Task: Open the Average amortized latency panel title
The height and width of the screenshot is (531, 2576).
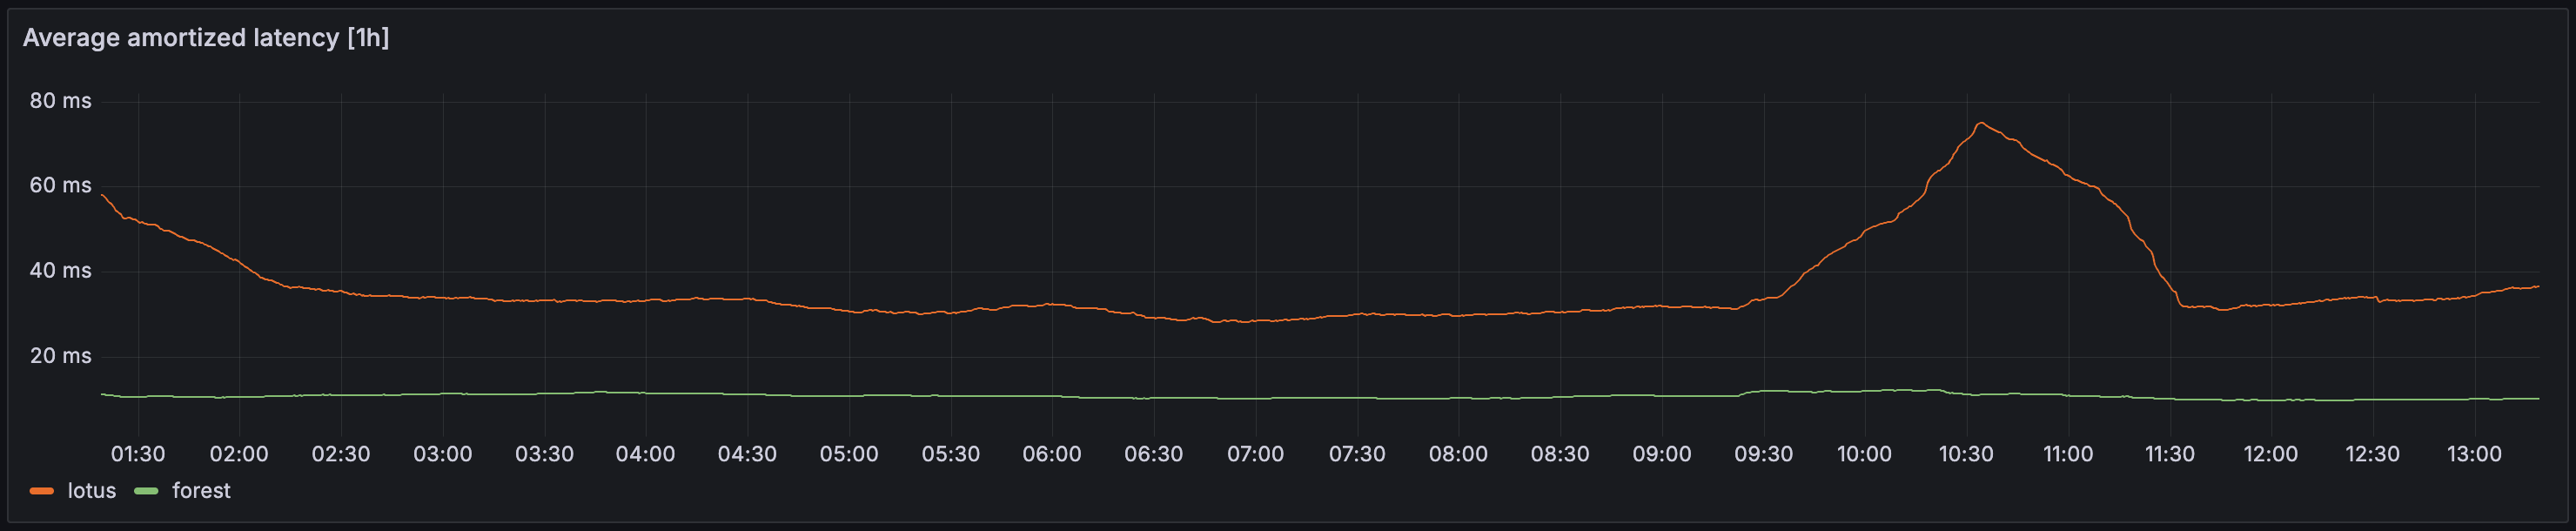Action: point(206,38)
